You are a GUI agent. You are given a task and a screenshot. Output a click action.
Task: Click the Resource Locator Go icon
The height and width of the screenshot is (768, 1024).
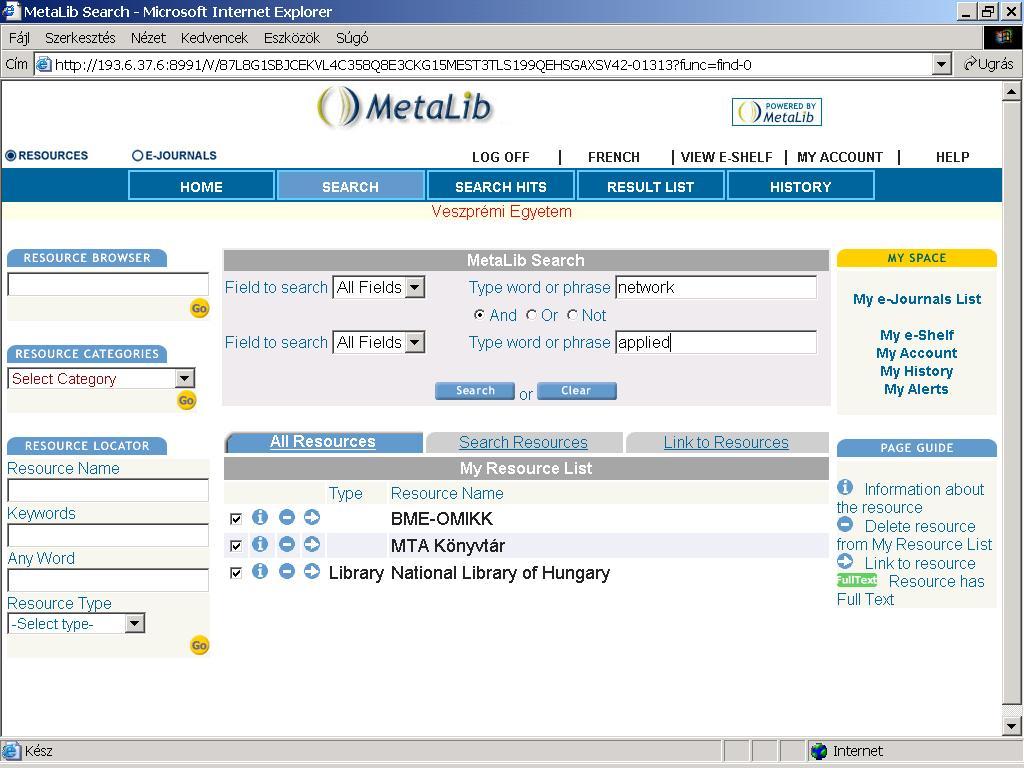click(x=199, y=646)
